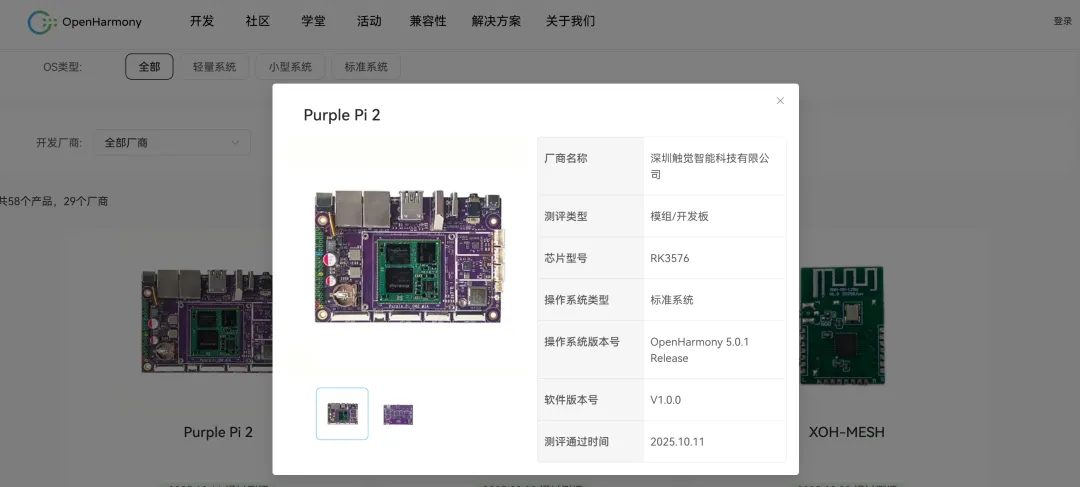This screenshot has width=1080, height=487.
Task: Click the 登录 link
Action: 1062,21
